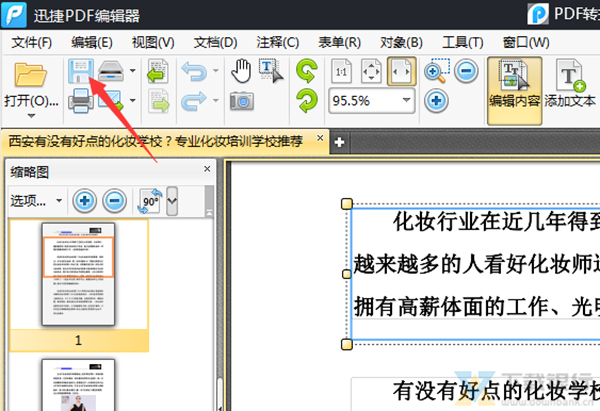
Task: Open the 表单(R) menu
Action: 339,42
